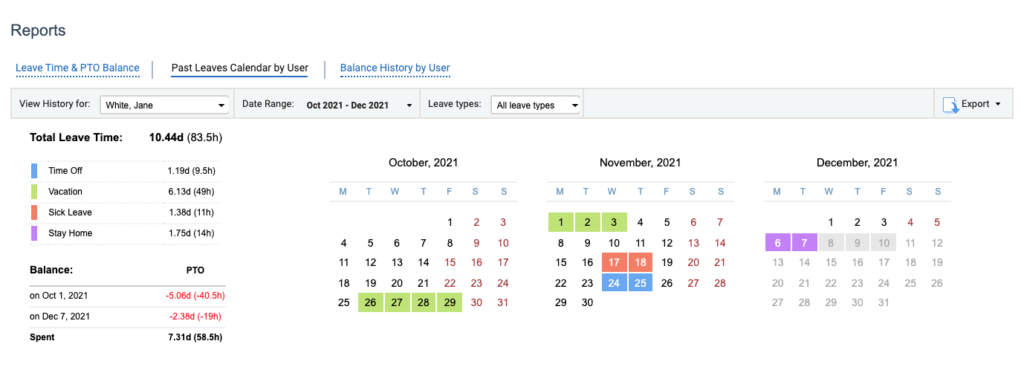Click November 30 in the calendar

click(x=587, y=303)
